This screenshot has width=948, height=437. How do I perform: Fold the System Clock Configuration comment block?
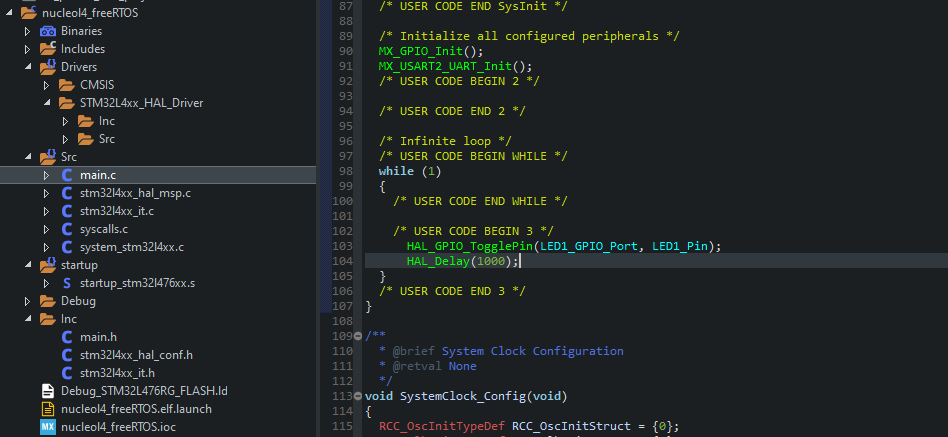[359, 336]
